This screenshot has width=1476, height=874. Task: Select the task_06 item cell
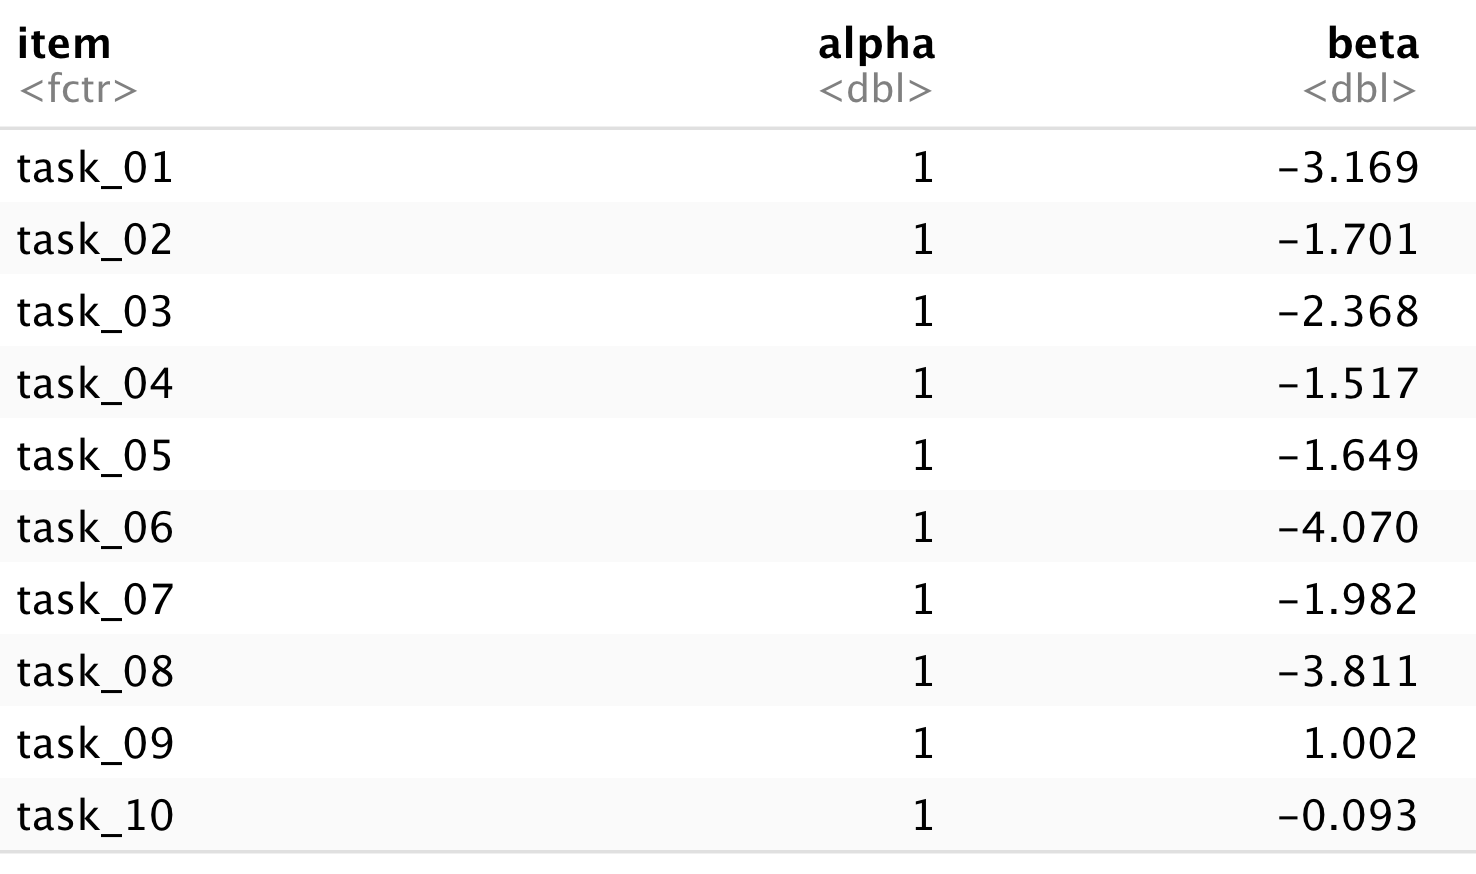pos(95,527)
